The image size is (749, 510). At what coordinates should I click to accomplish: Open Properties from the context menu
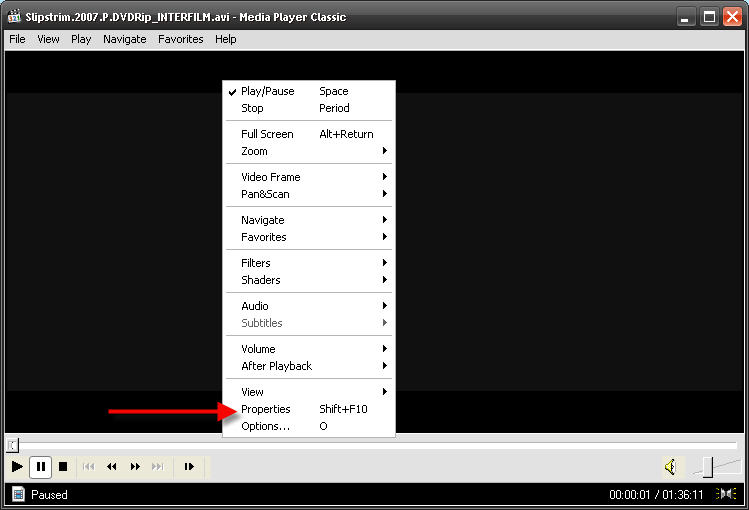point(309,409)
